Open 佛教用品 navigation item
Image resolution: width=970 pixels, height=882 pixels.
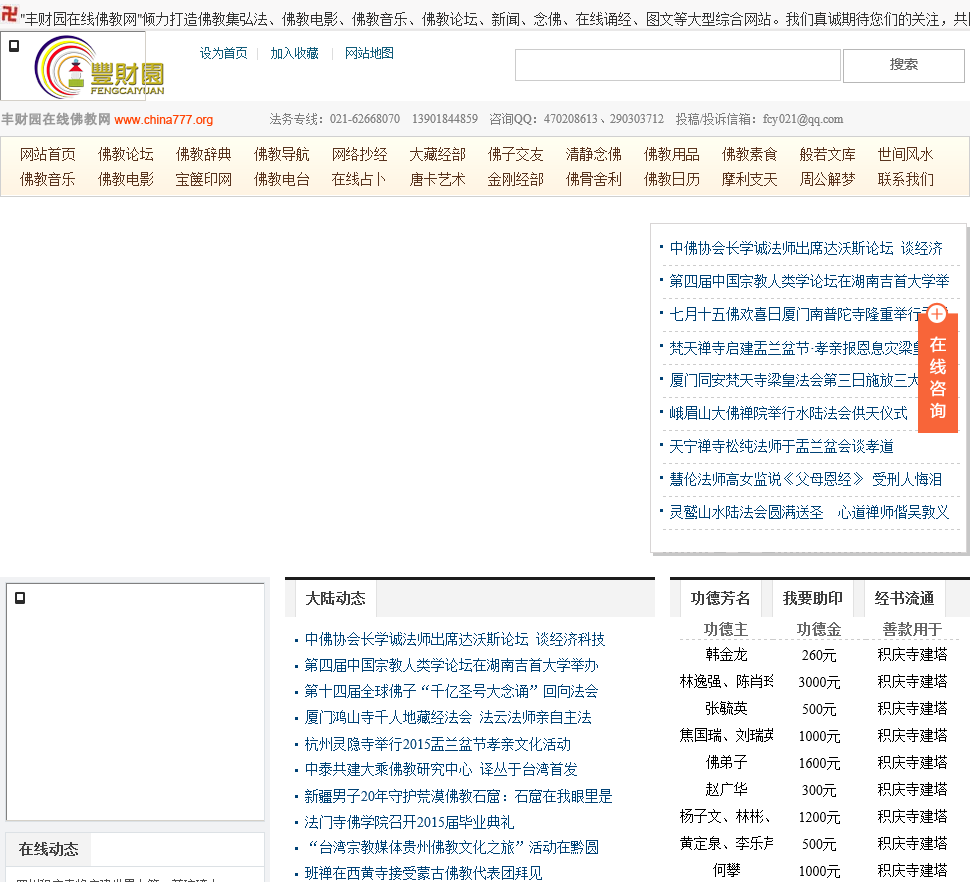click(x=671, y=154)
